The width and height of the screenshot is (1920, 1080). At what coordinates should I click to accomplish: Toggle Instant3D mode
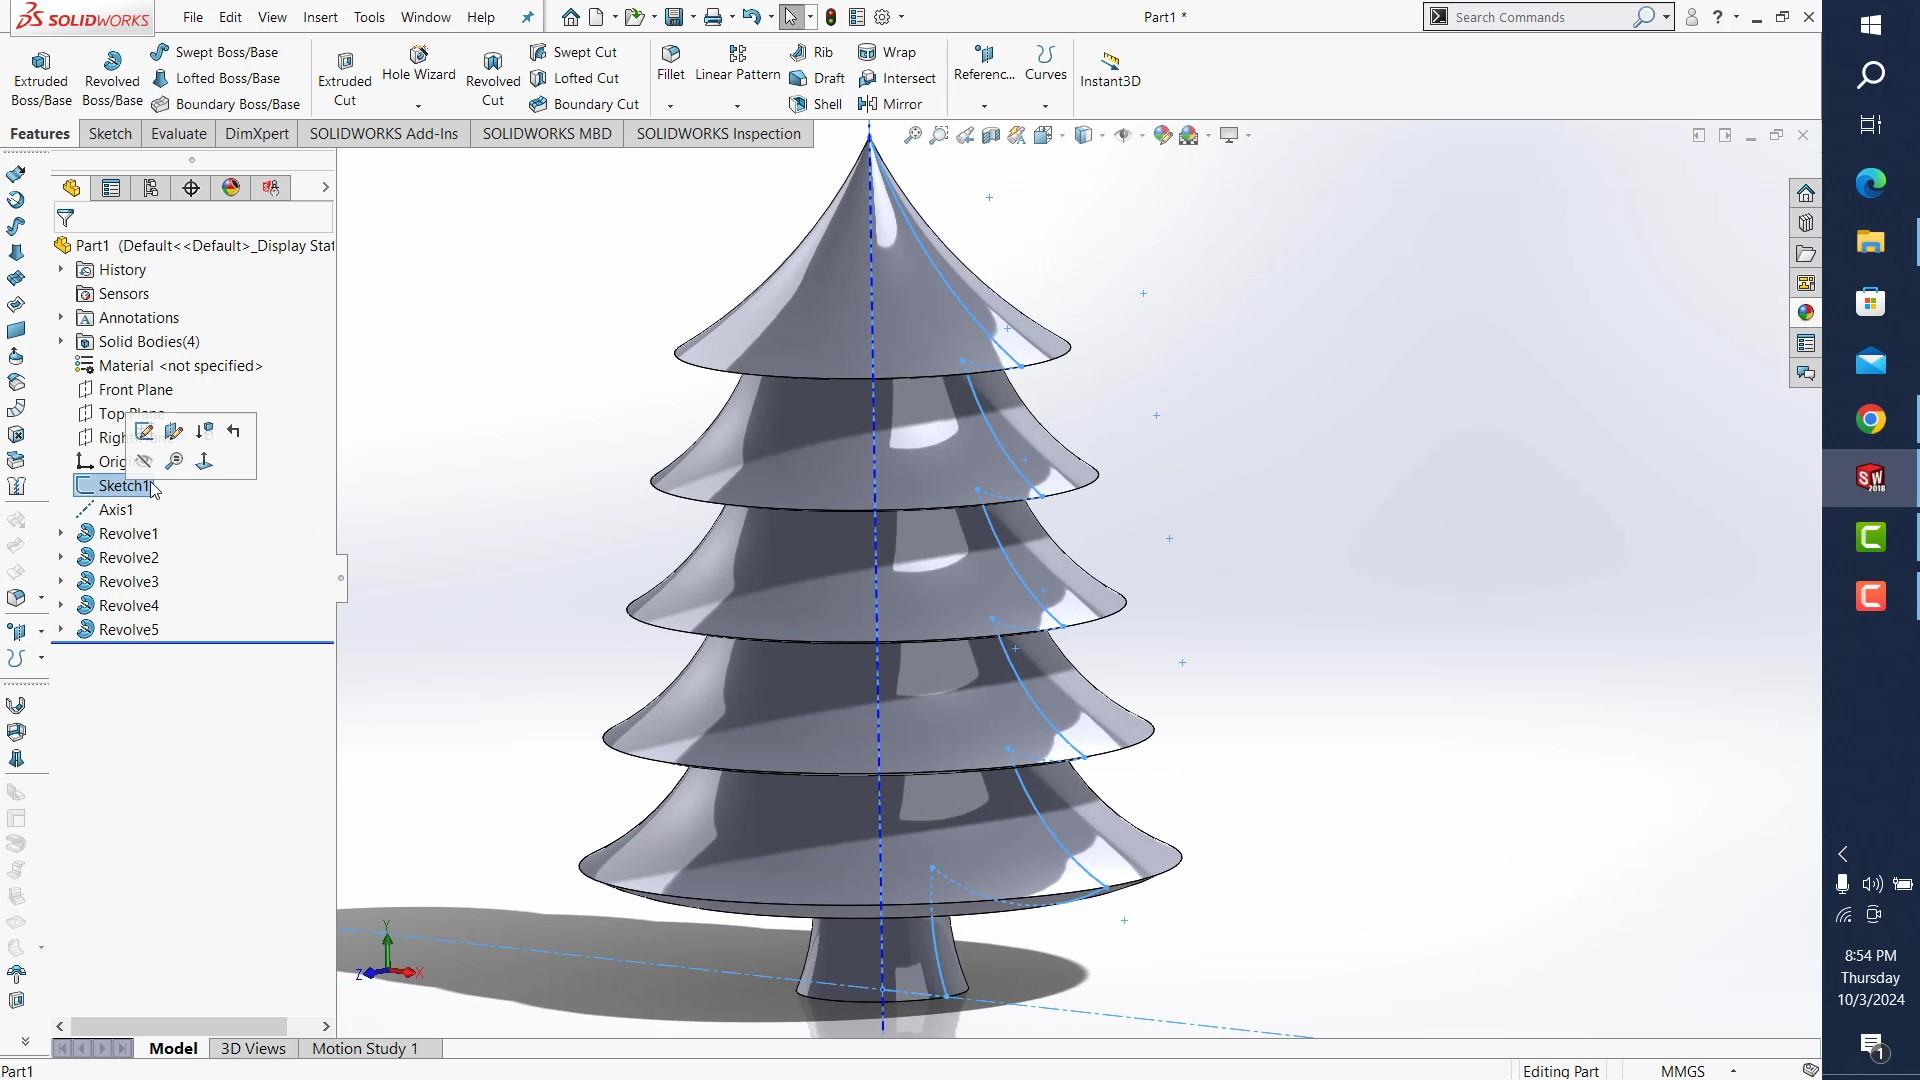tap(1110, 70)
